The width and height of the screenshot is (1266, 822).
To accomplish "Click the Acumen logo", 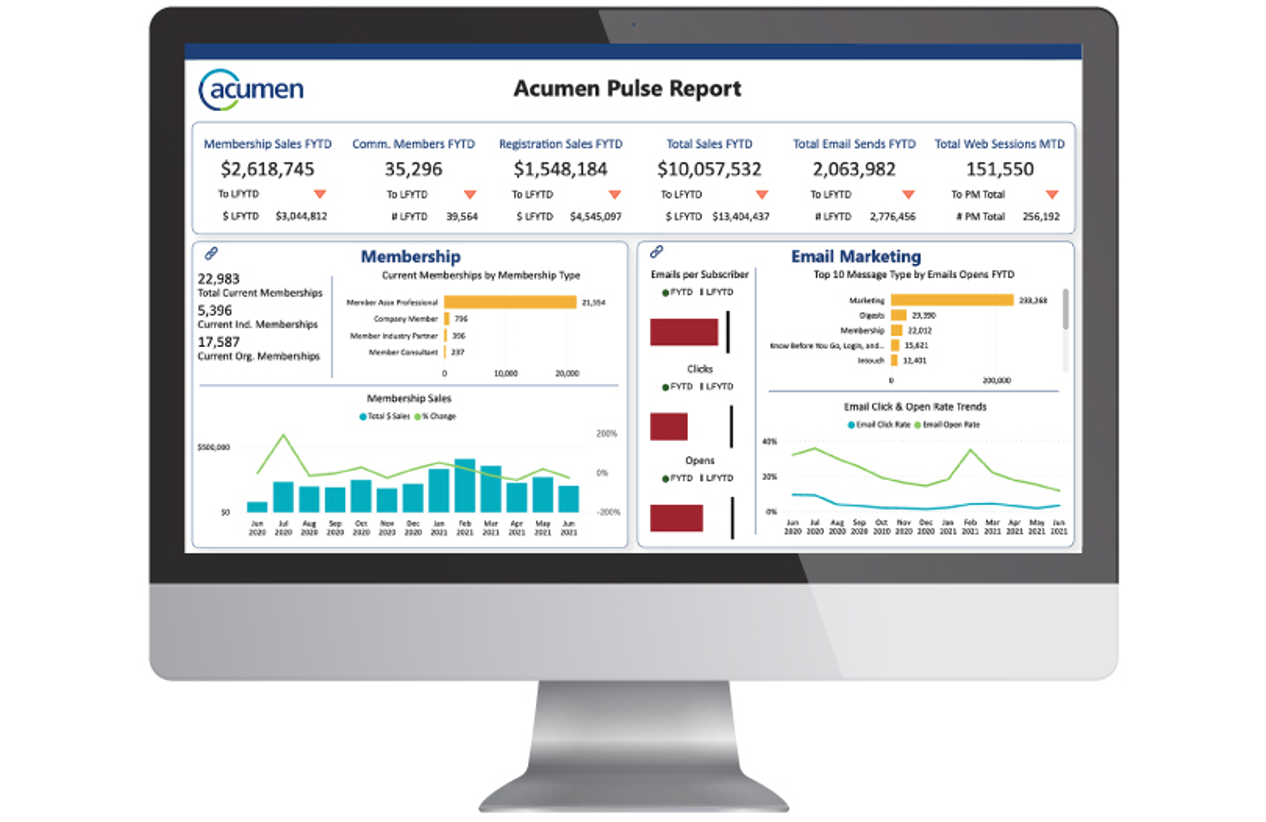I will click(251, 89).
